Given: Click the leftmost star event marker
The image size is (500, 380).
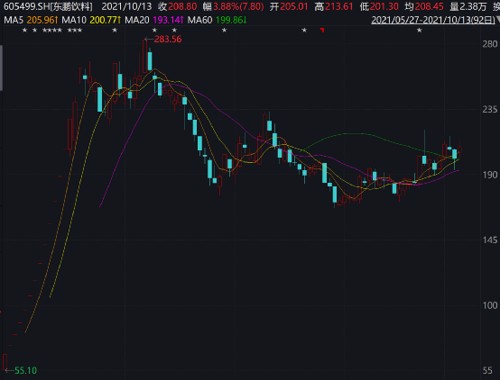Looking at the screenshot, I should [x=24, y=30].
